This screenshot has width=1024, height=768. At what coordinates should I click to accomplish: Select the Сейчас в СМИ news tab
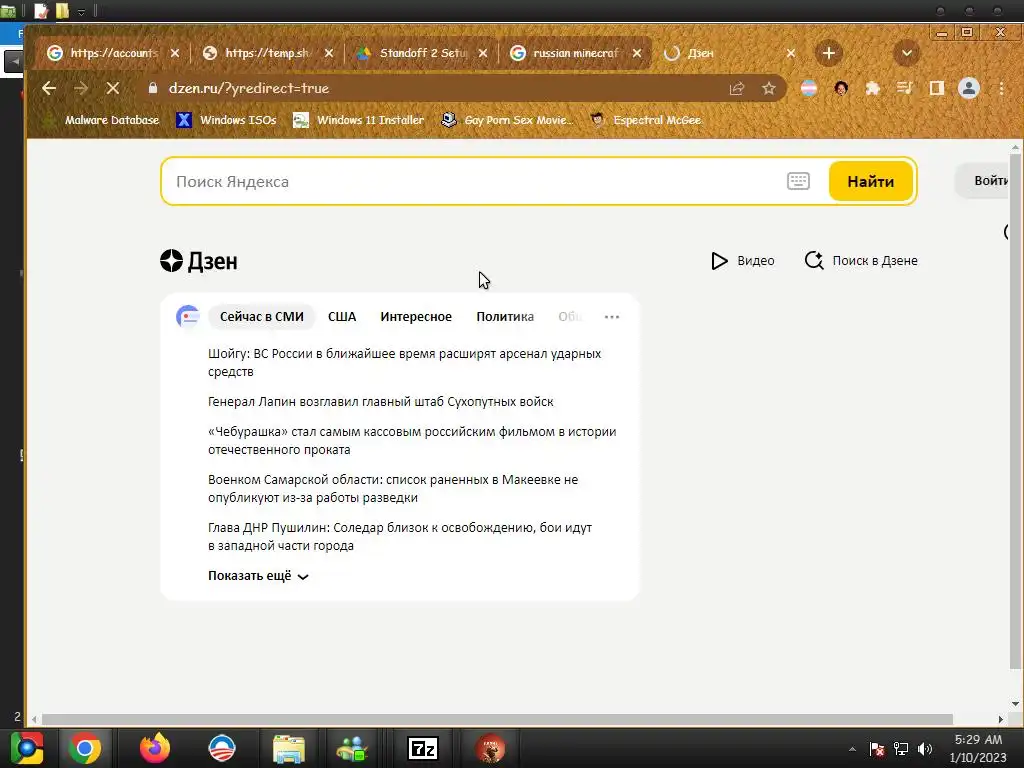[x=261, y=317]
